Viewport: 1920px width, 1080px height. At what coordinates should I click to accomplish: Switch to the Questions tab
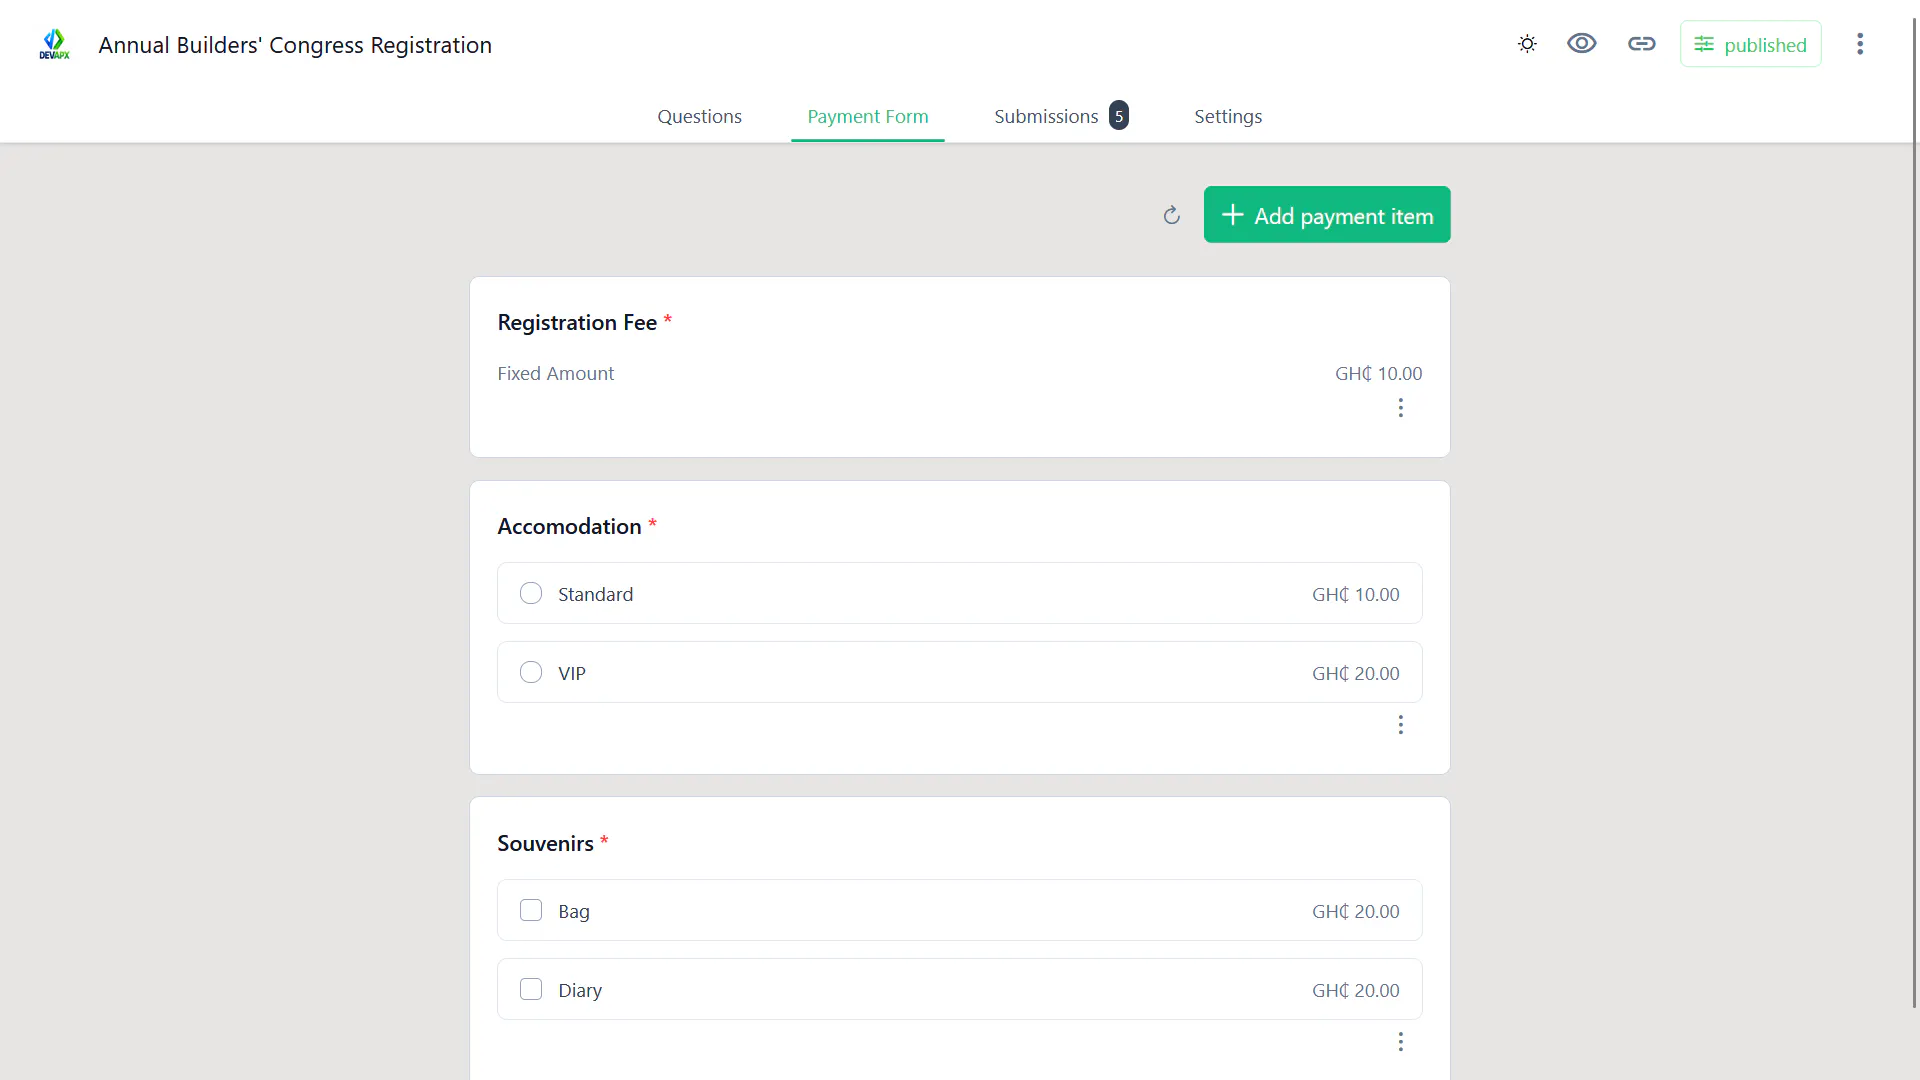tap(700, 116)
